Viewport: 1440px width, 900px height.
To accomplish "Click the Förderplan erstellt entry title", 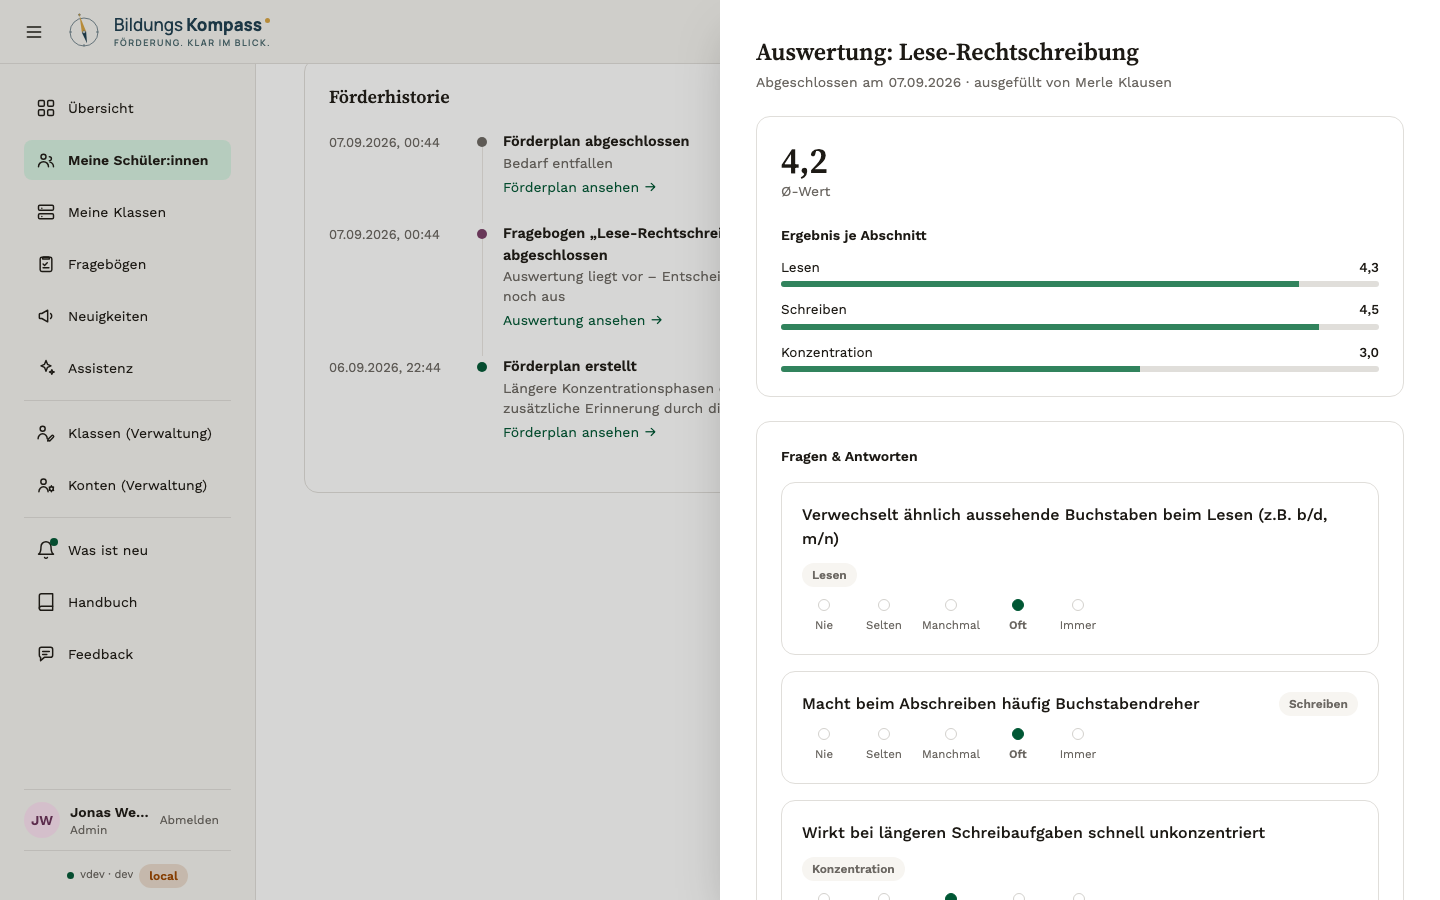I will 570,366.
